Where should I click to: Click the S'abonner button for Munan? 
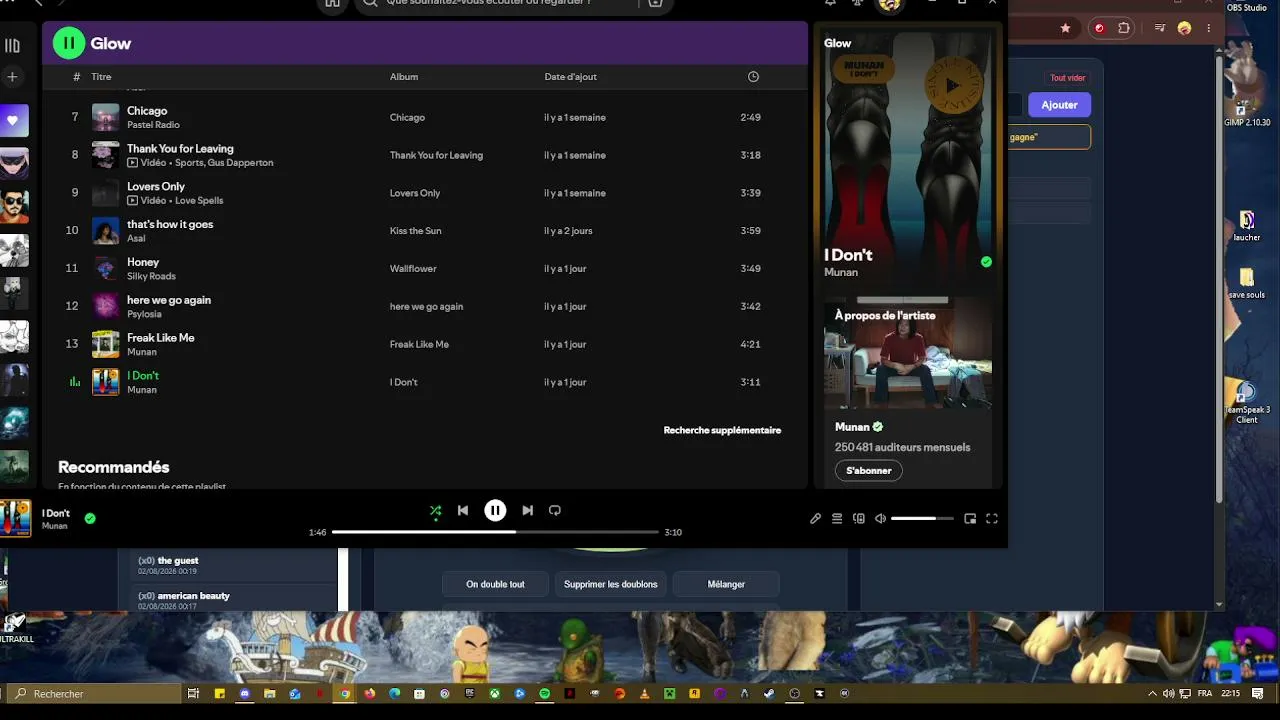click(869, 470)
